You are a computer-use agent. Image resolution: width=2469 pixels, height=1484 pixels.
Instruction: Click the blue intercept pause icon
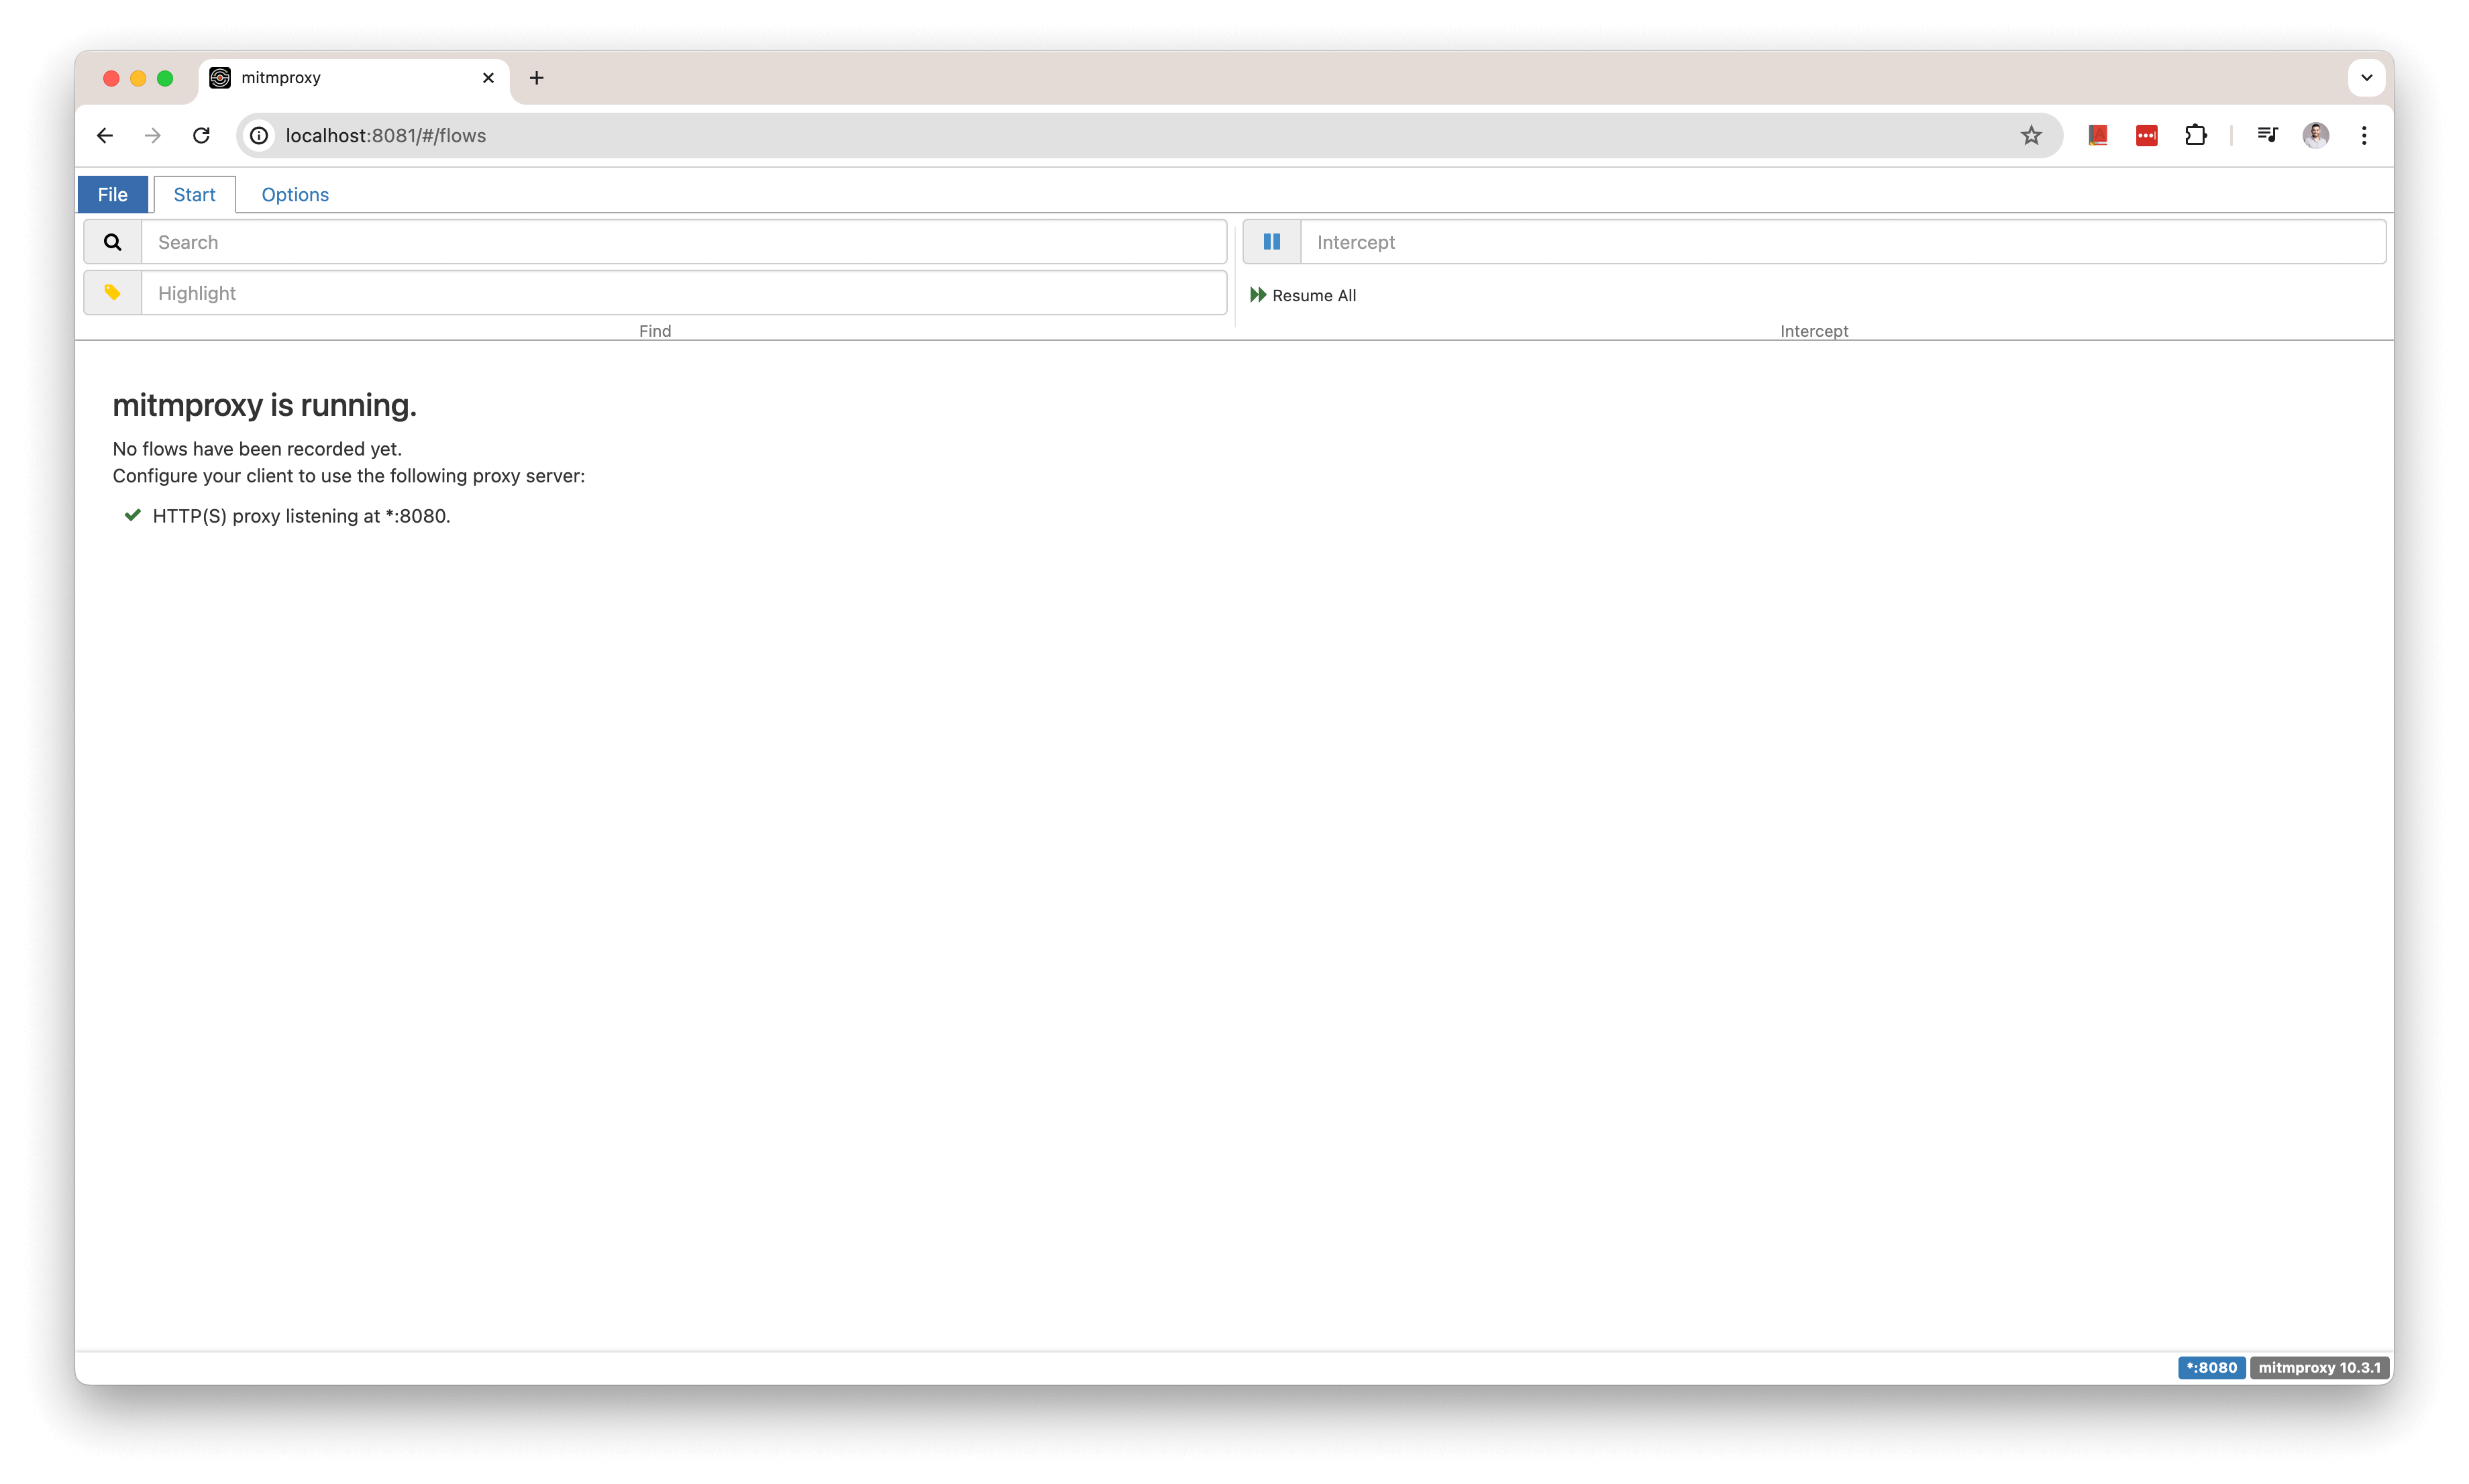coord(1272,242)
